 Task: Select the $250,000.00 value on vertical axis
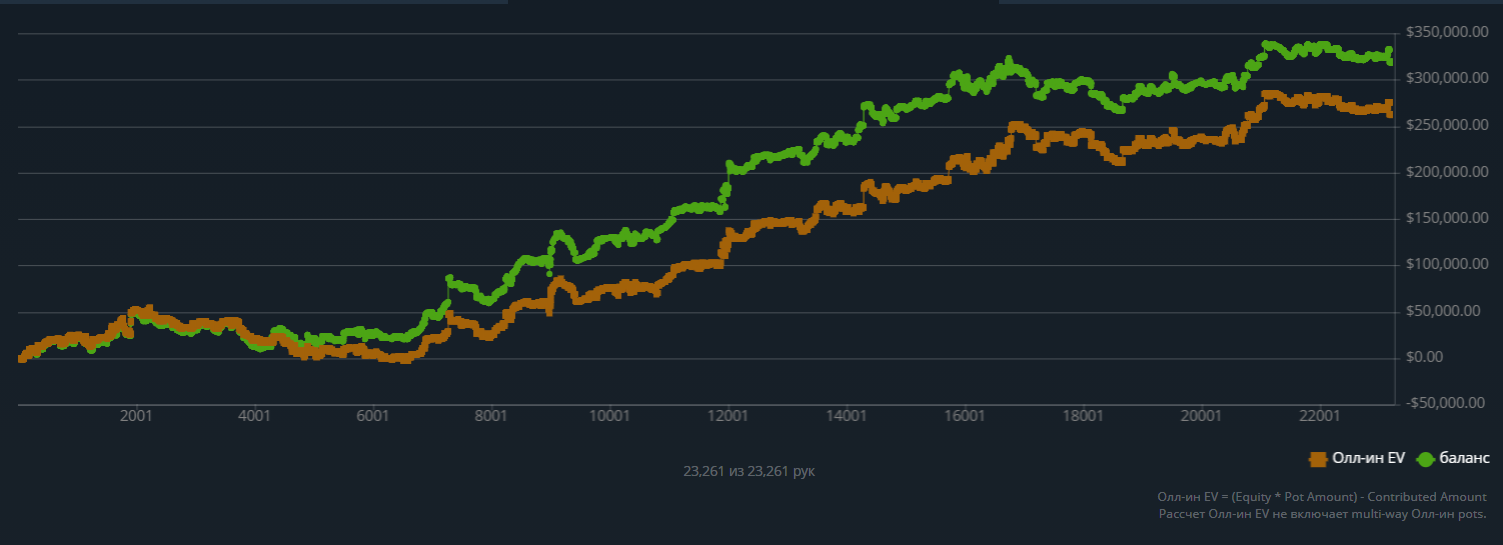1443,125
